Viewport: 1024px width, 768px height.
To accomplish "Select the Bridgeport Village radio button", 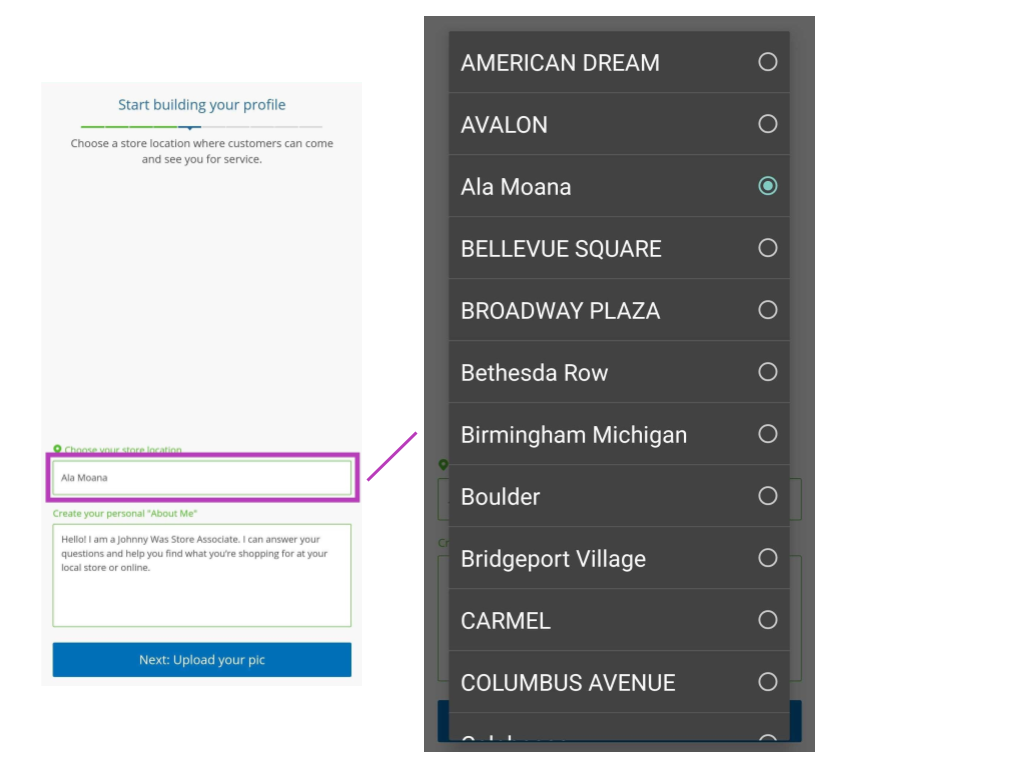I will 767,558.
